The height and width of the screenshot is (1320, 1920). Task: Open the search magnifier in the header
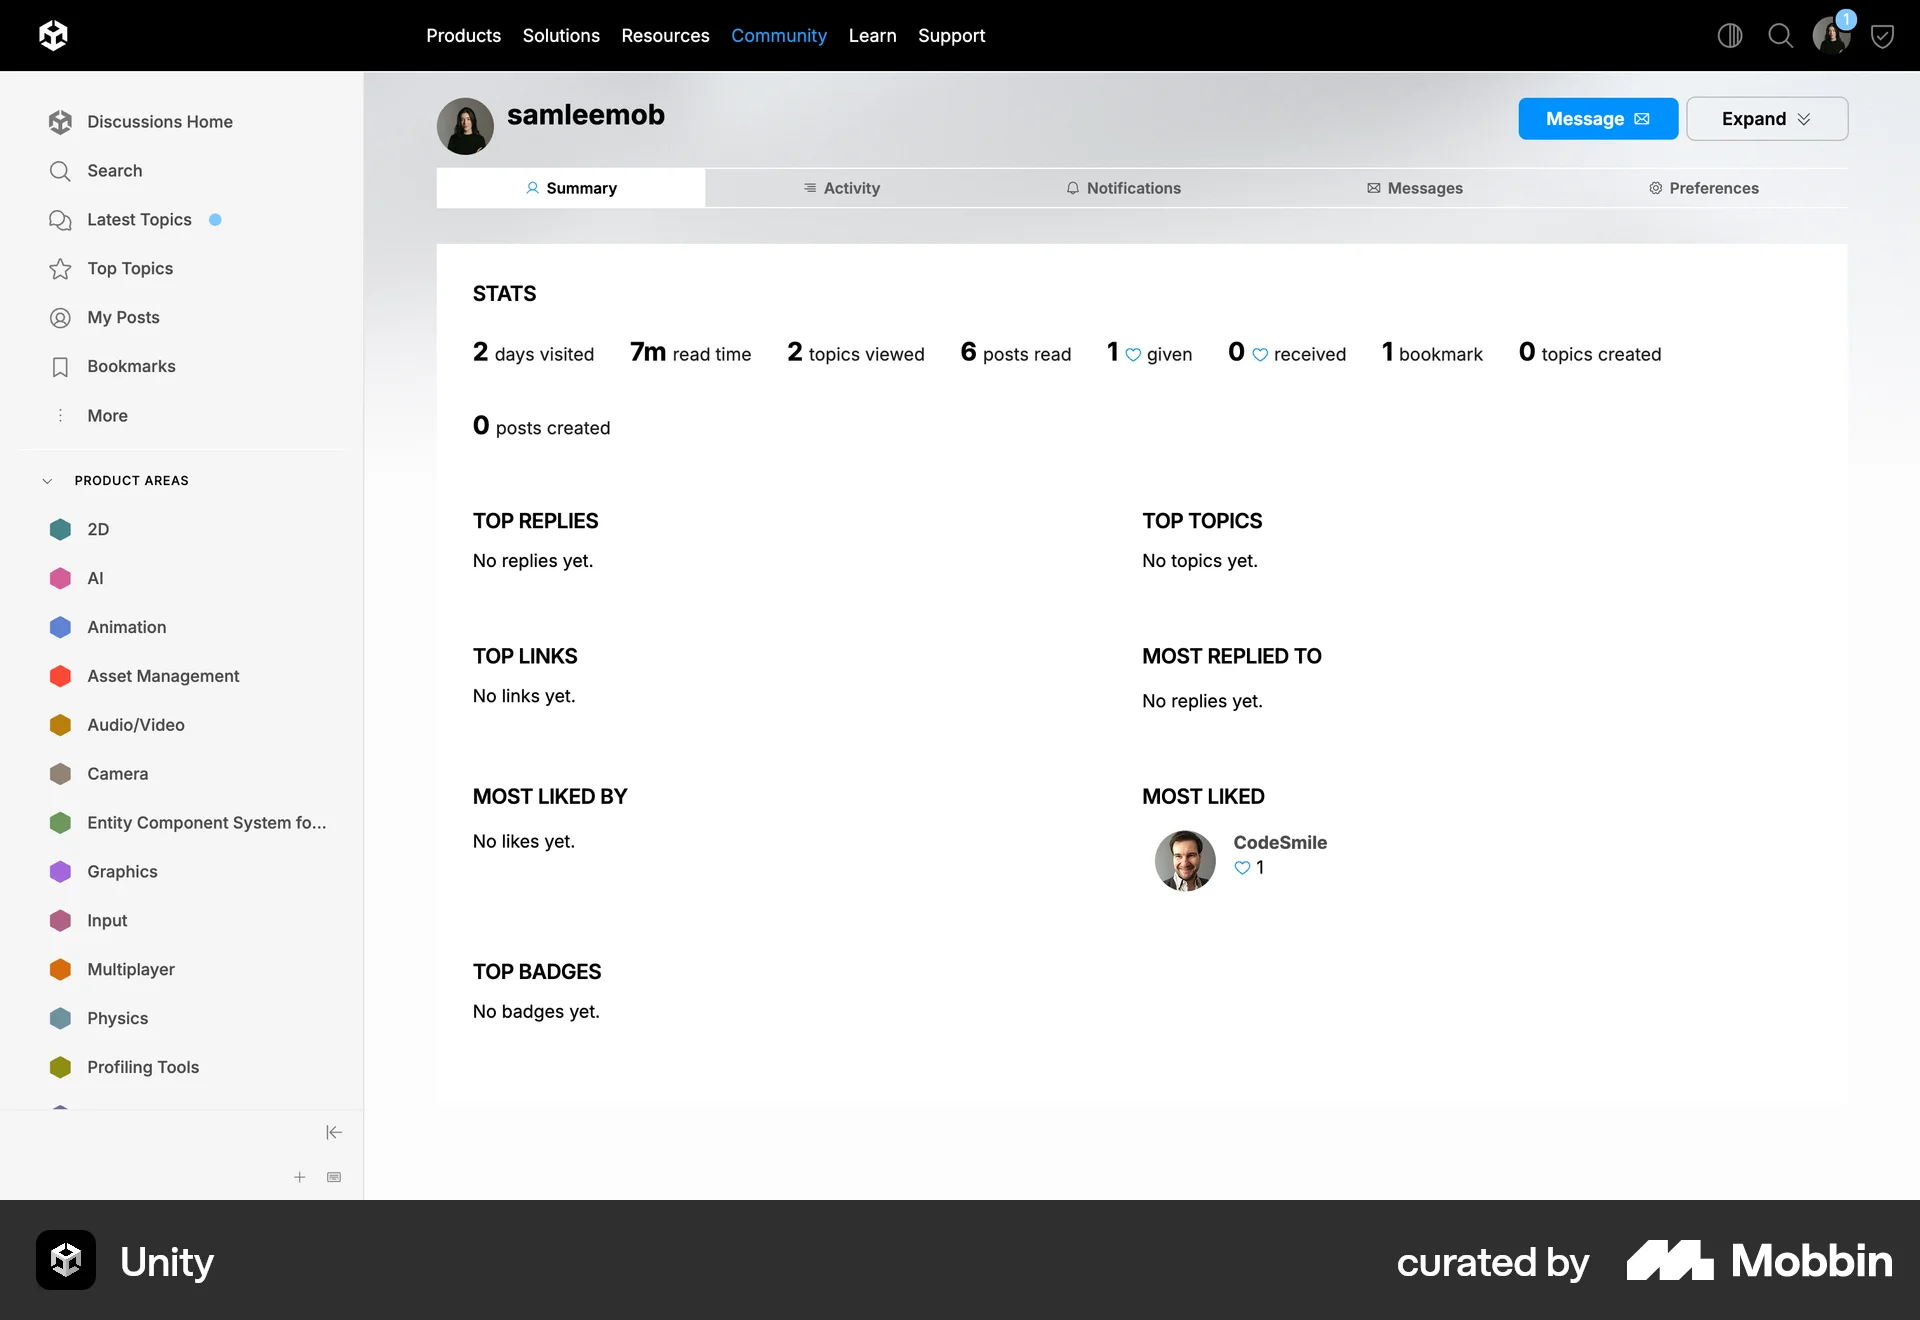1779,35
